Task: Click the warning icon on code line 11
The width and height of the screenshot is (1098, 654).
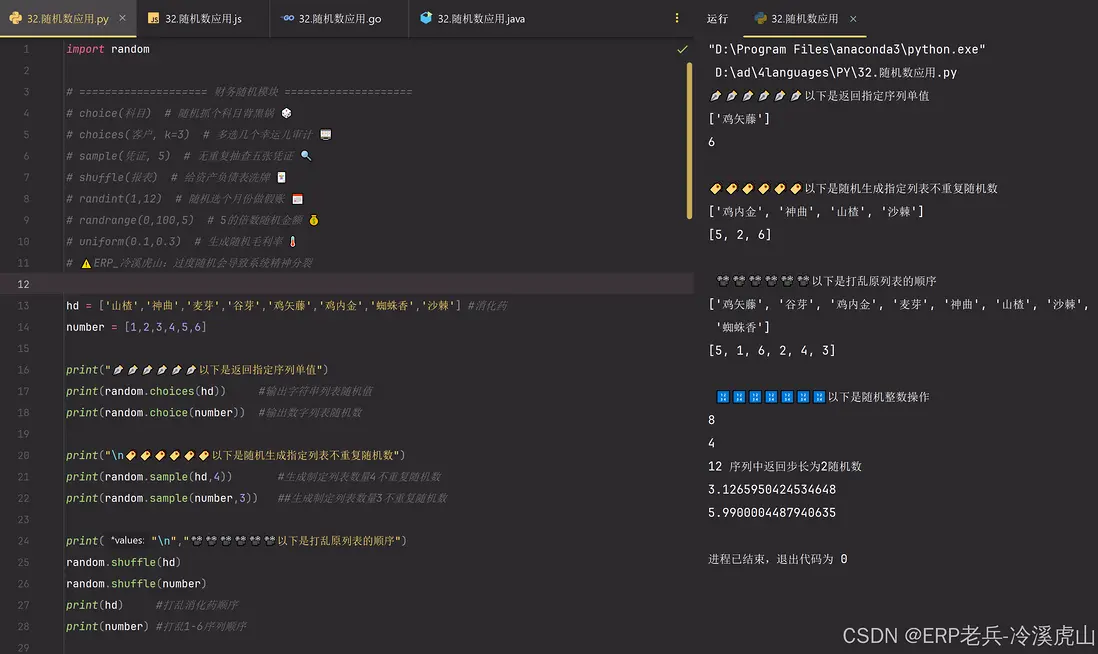Action: [x=86, y=263]
